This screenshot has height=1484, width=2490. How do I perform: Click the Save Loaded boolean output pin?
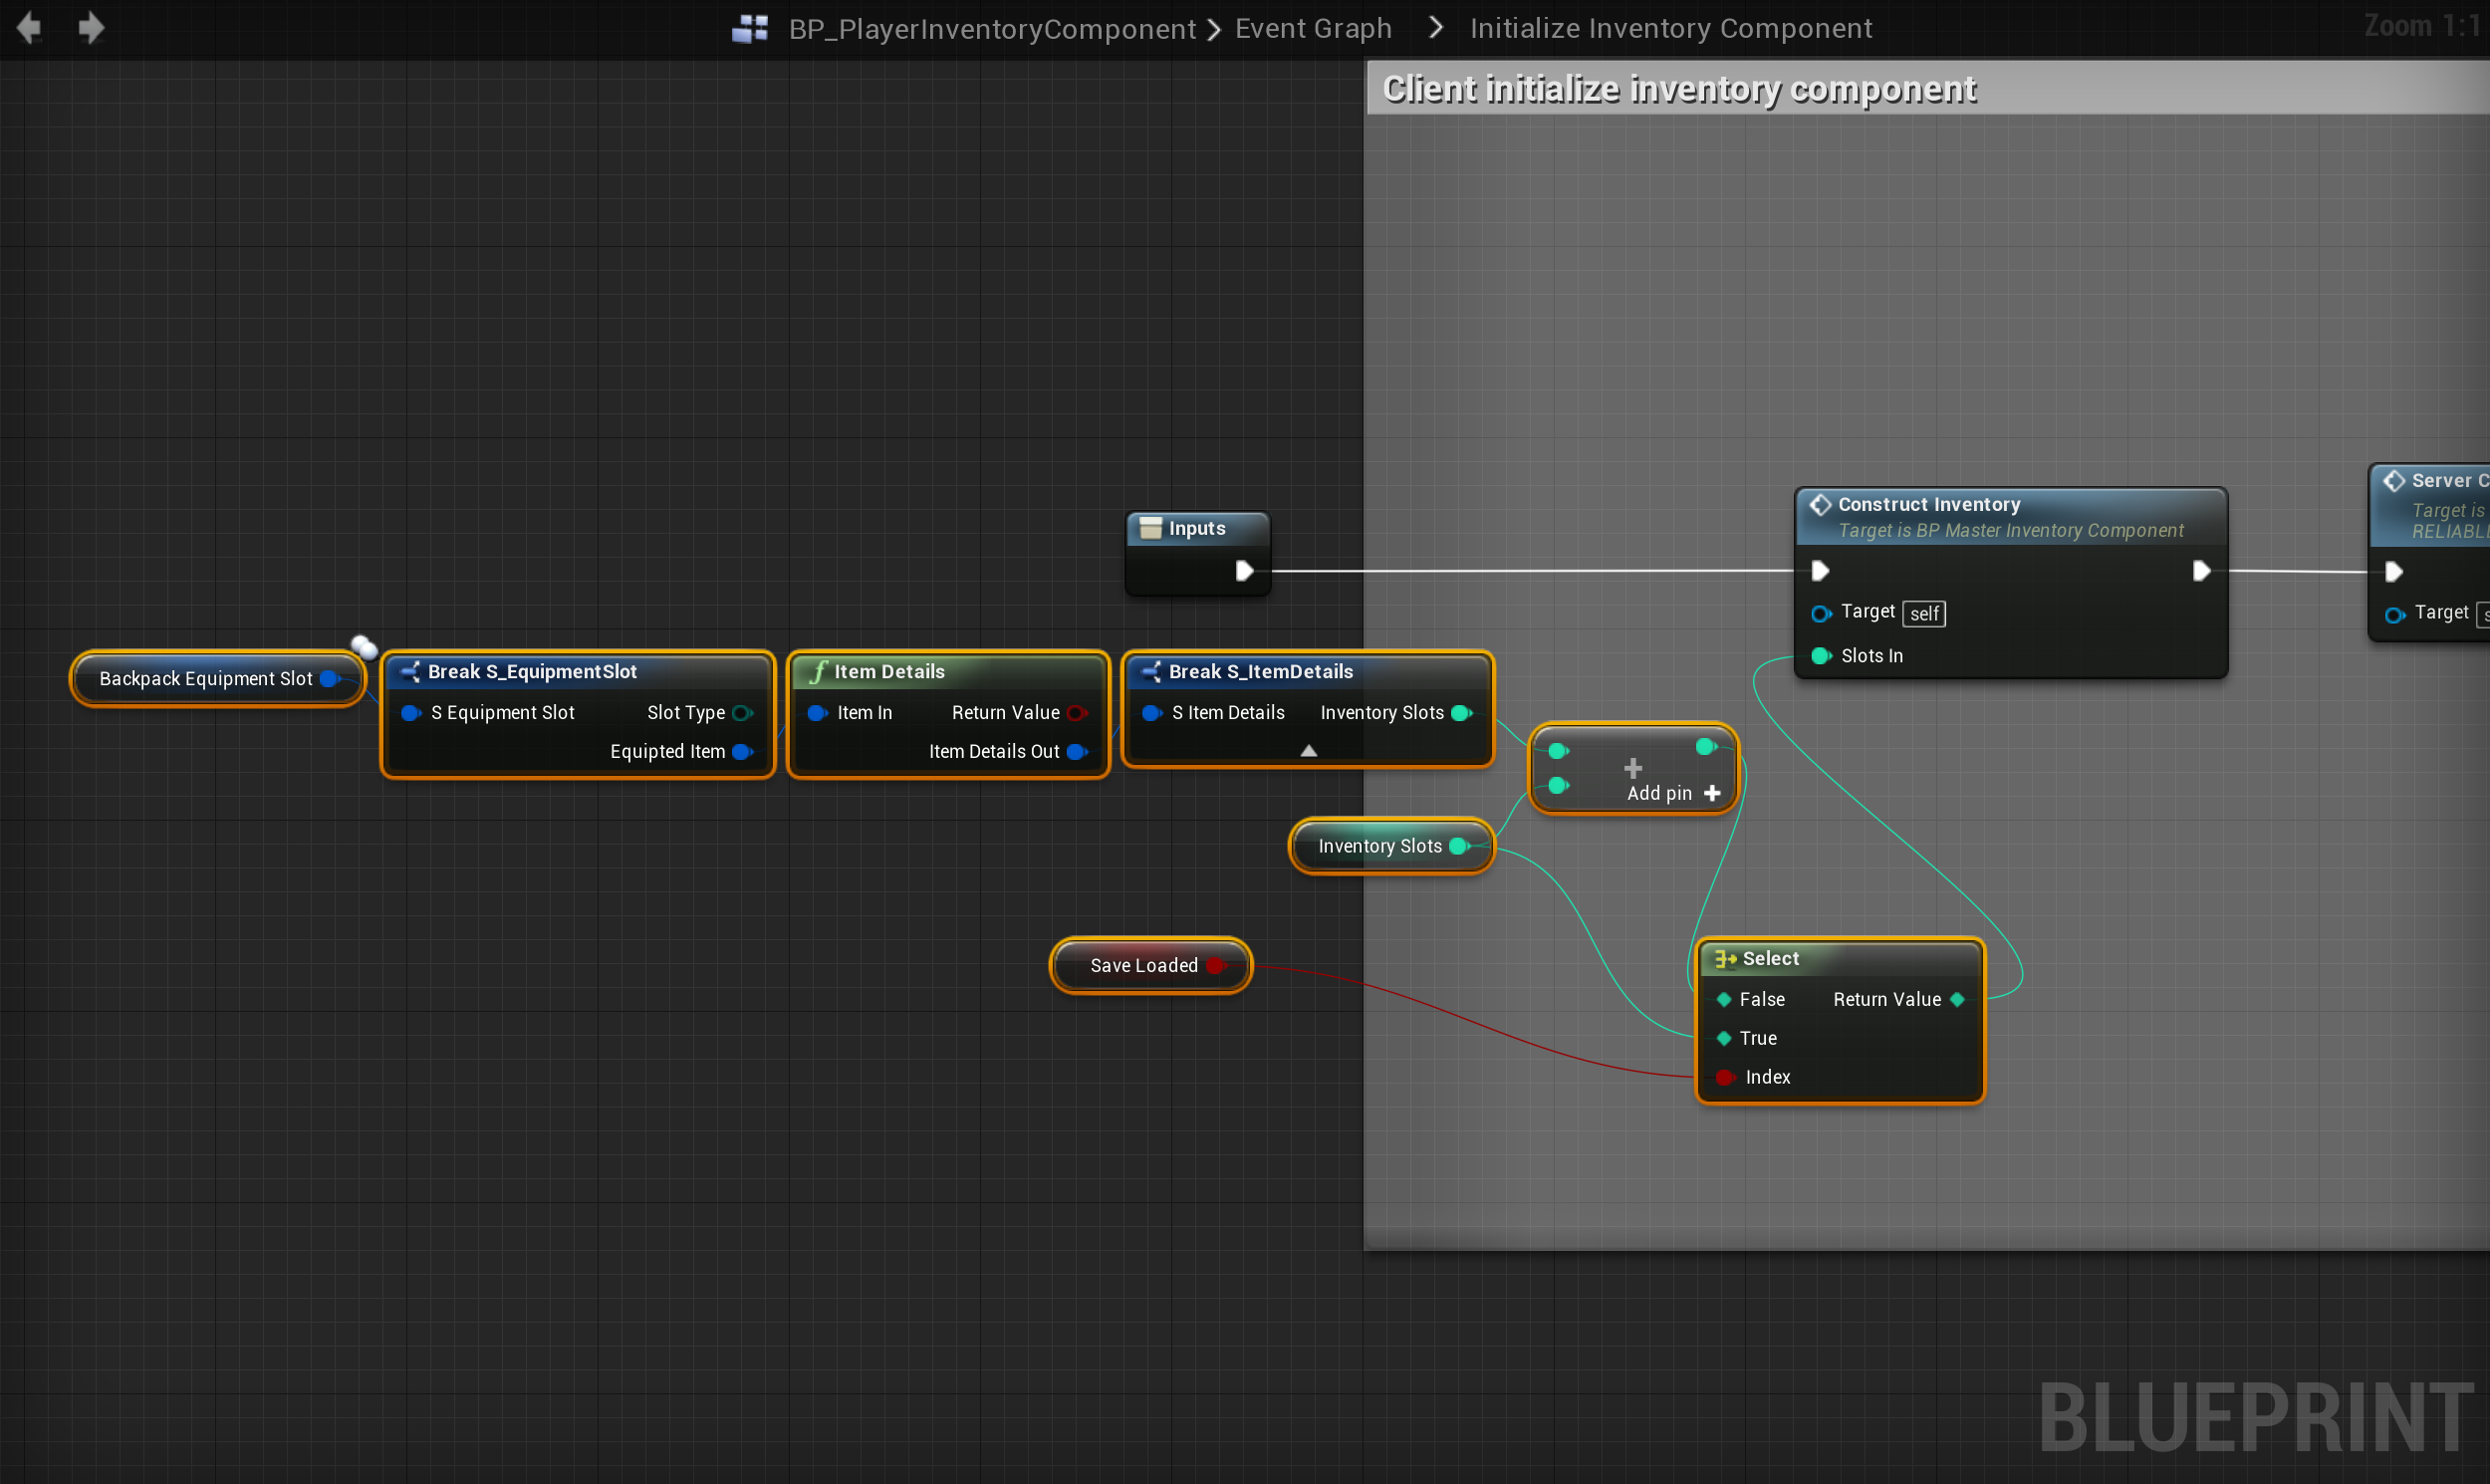1216,966
